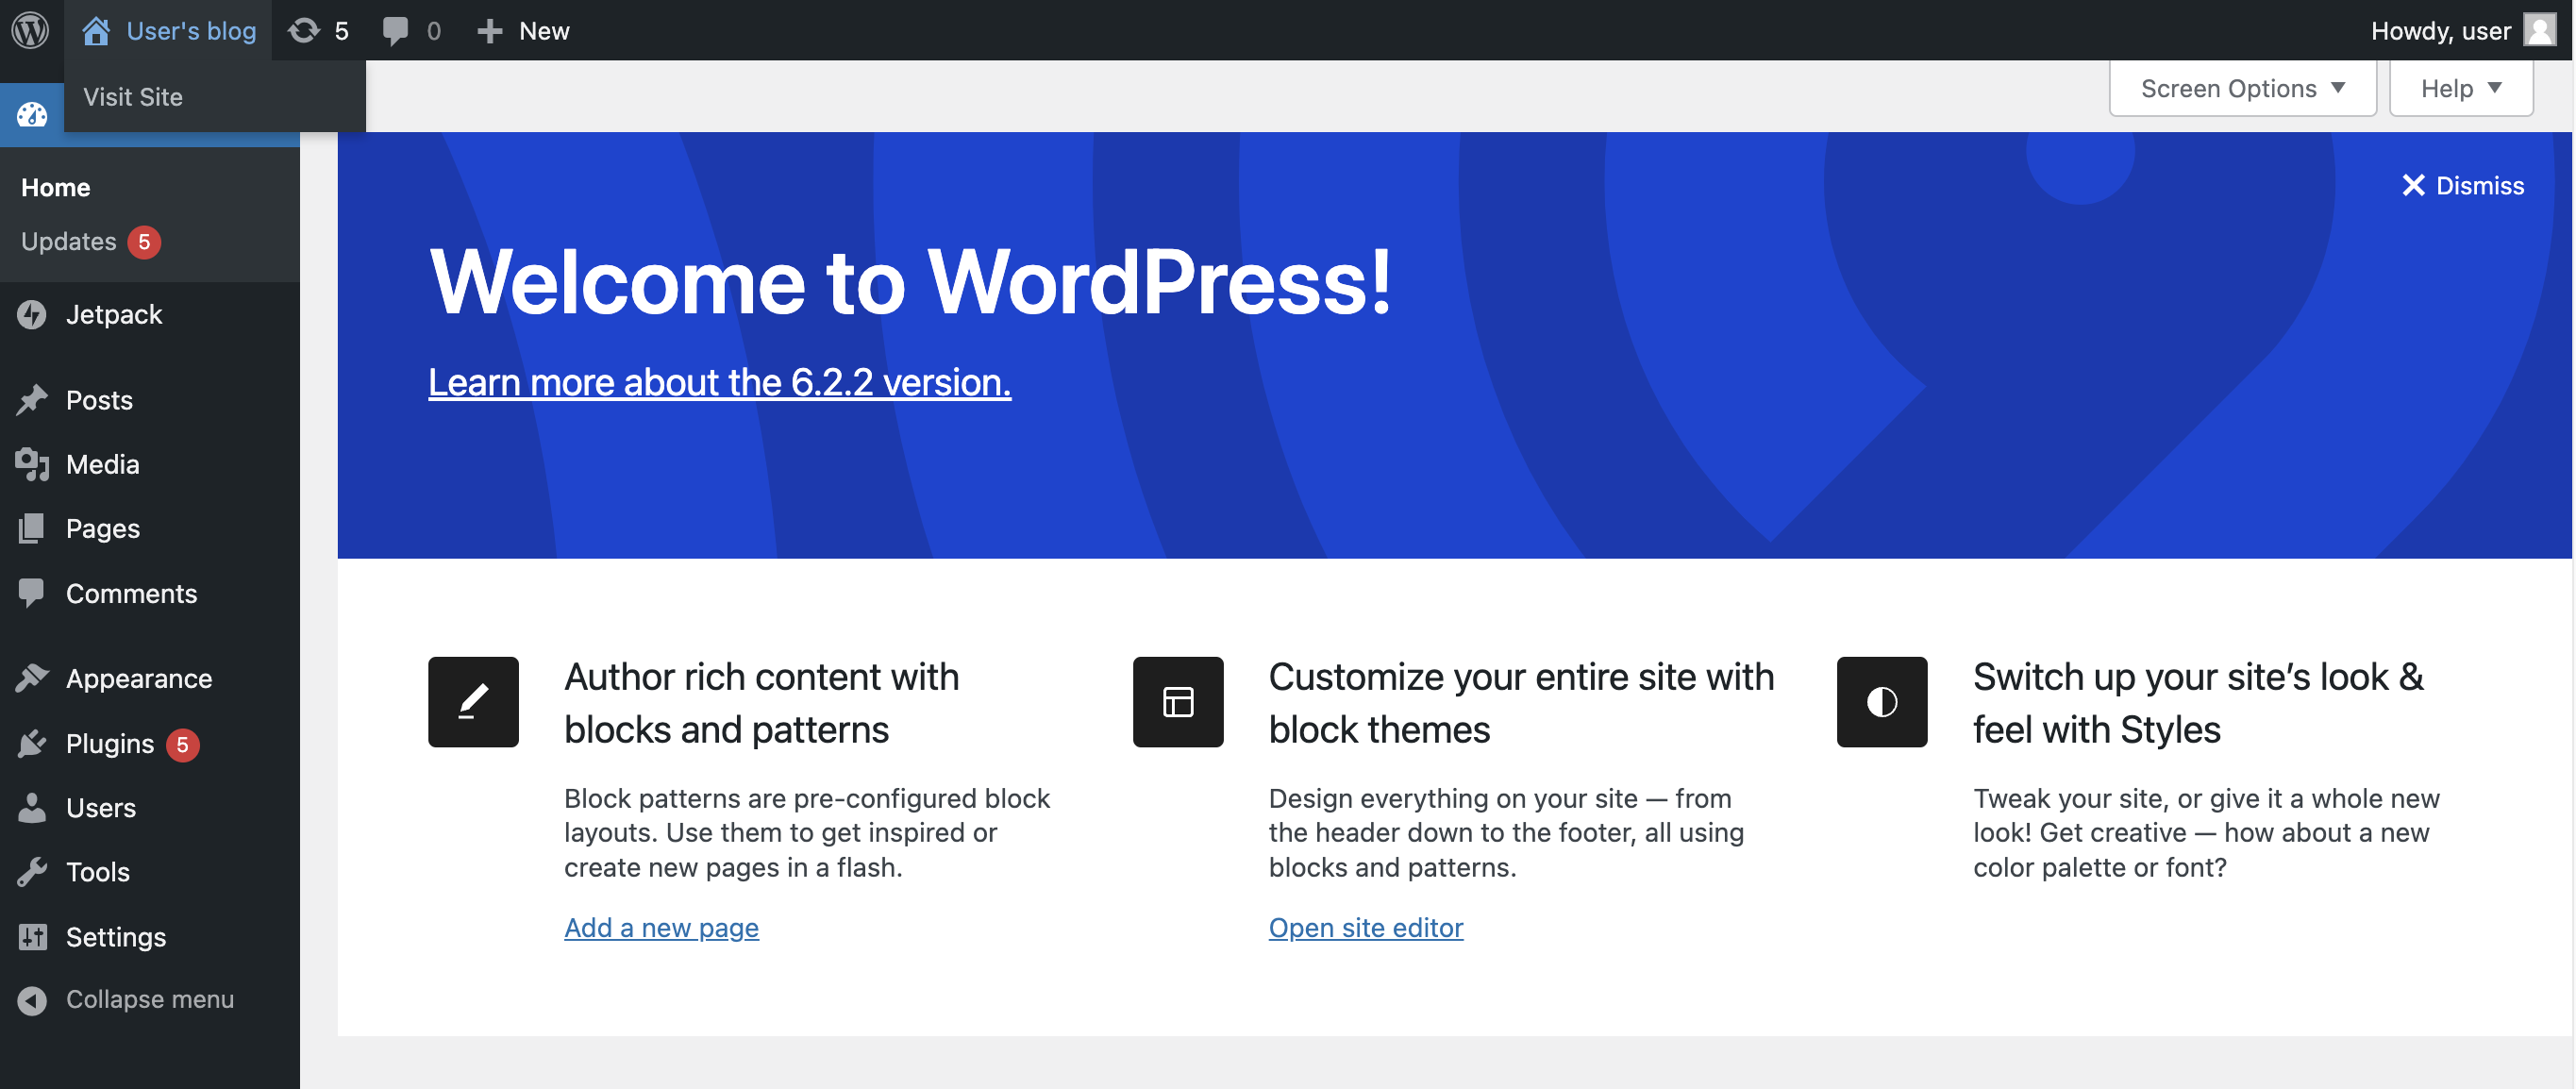Click the WordPress logo in admin bar

click(30, 30)
